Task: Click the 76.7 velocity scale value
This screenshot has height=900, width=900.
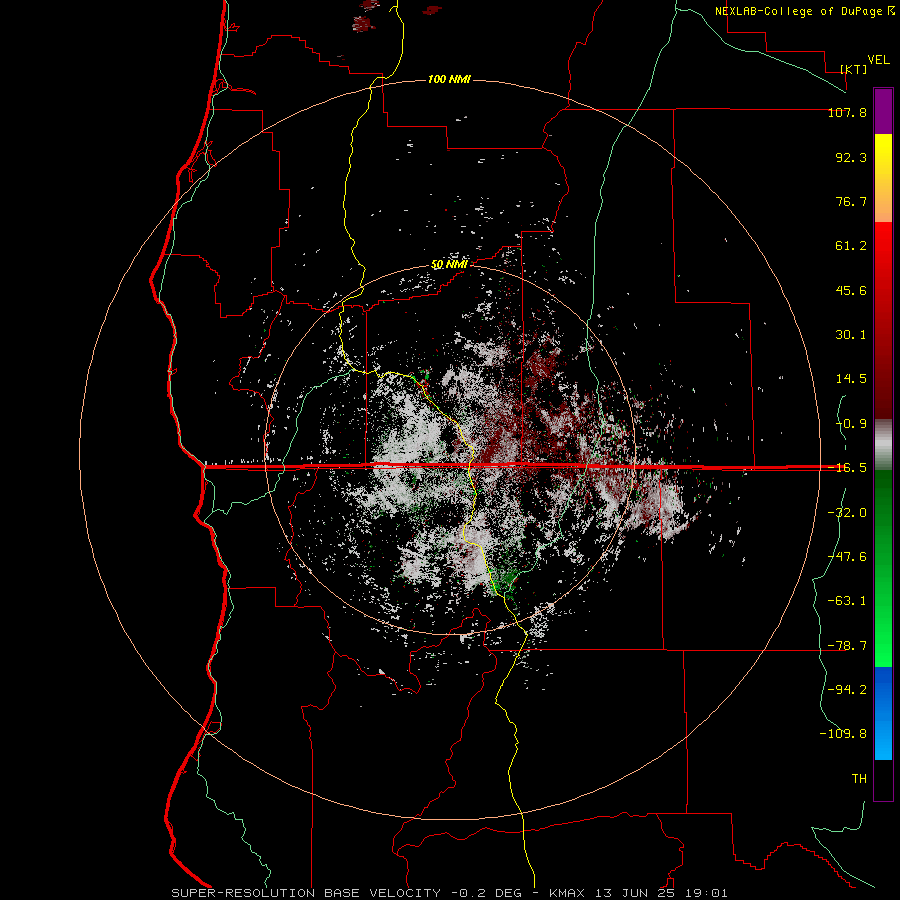Action: pyautogui.click(x=851, y=201)
